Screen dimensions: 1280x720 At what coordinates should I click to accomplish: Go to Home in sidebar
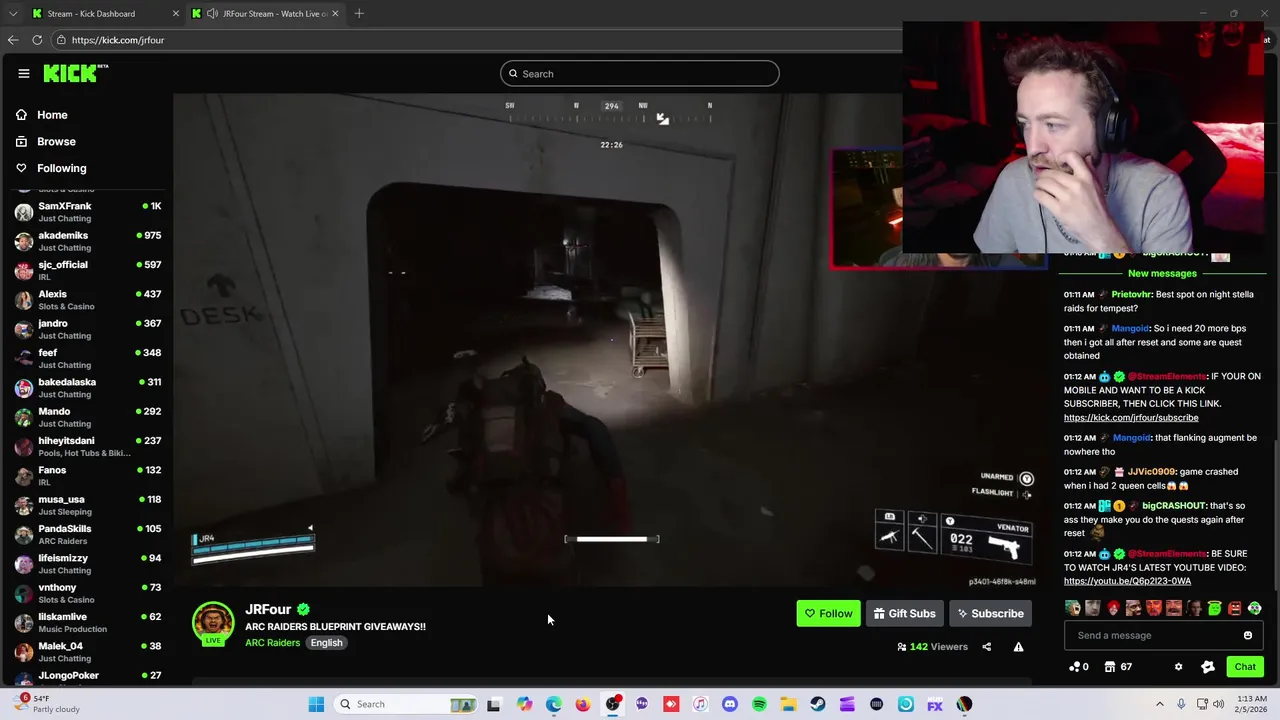(52, 115)
